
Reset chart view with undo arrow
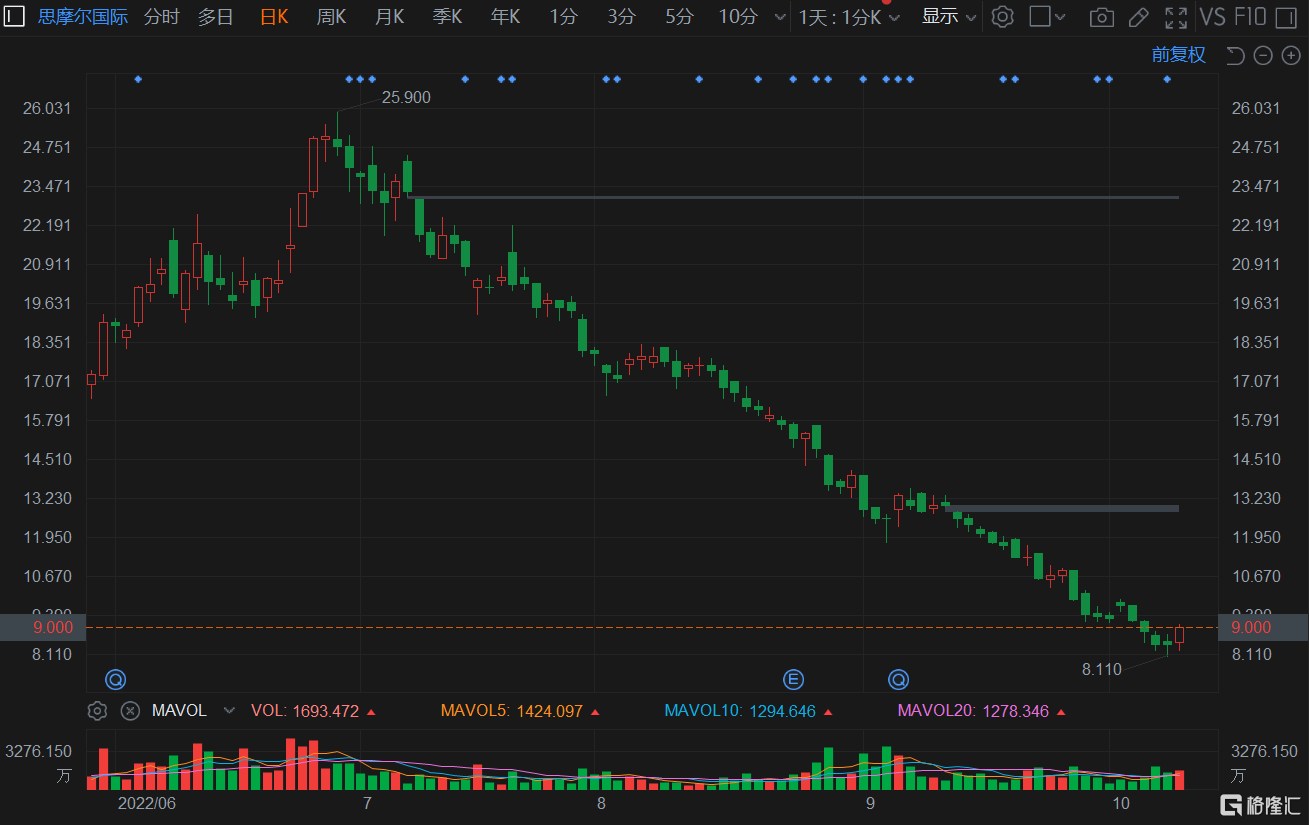[1235, 55]
